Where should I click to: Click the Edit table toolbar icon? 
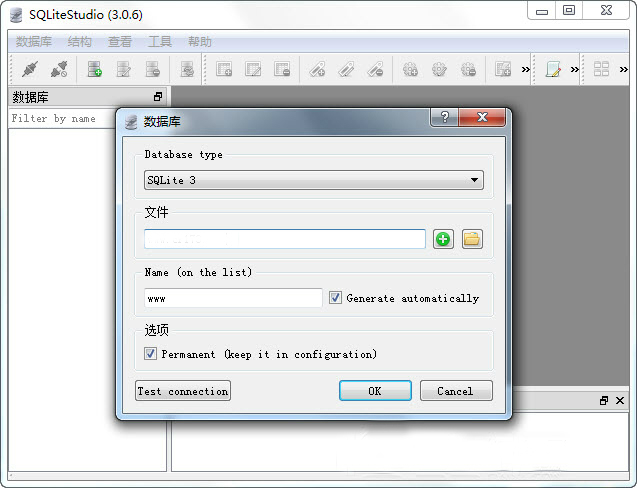pos(254,69)
